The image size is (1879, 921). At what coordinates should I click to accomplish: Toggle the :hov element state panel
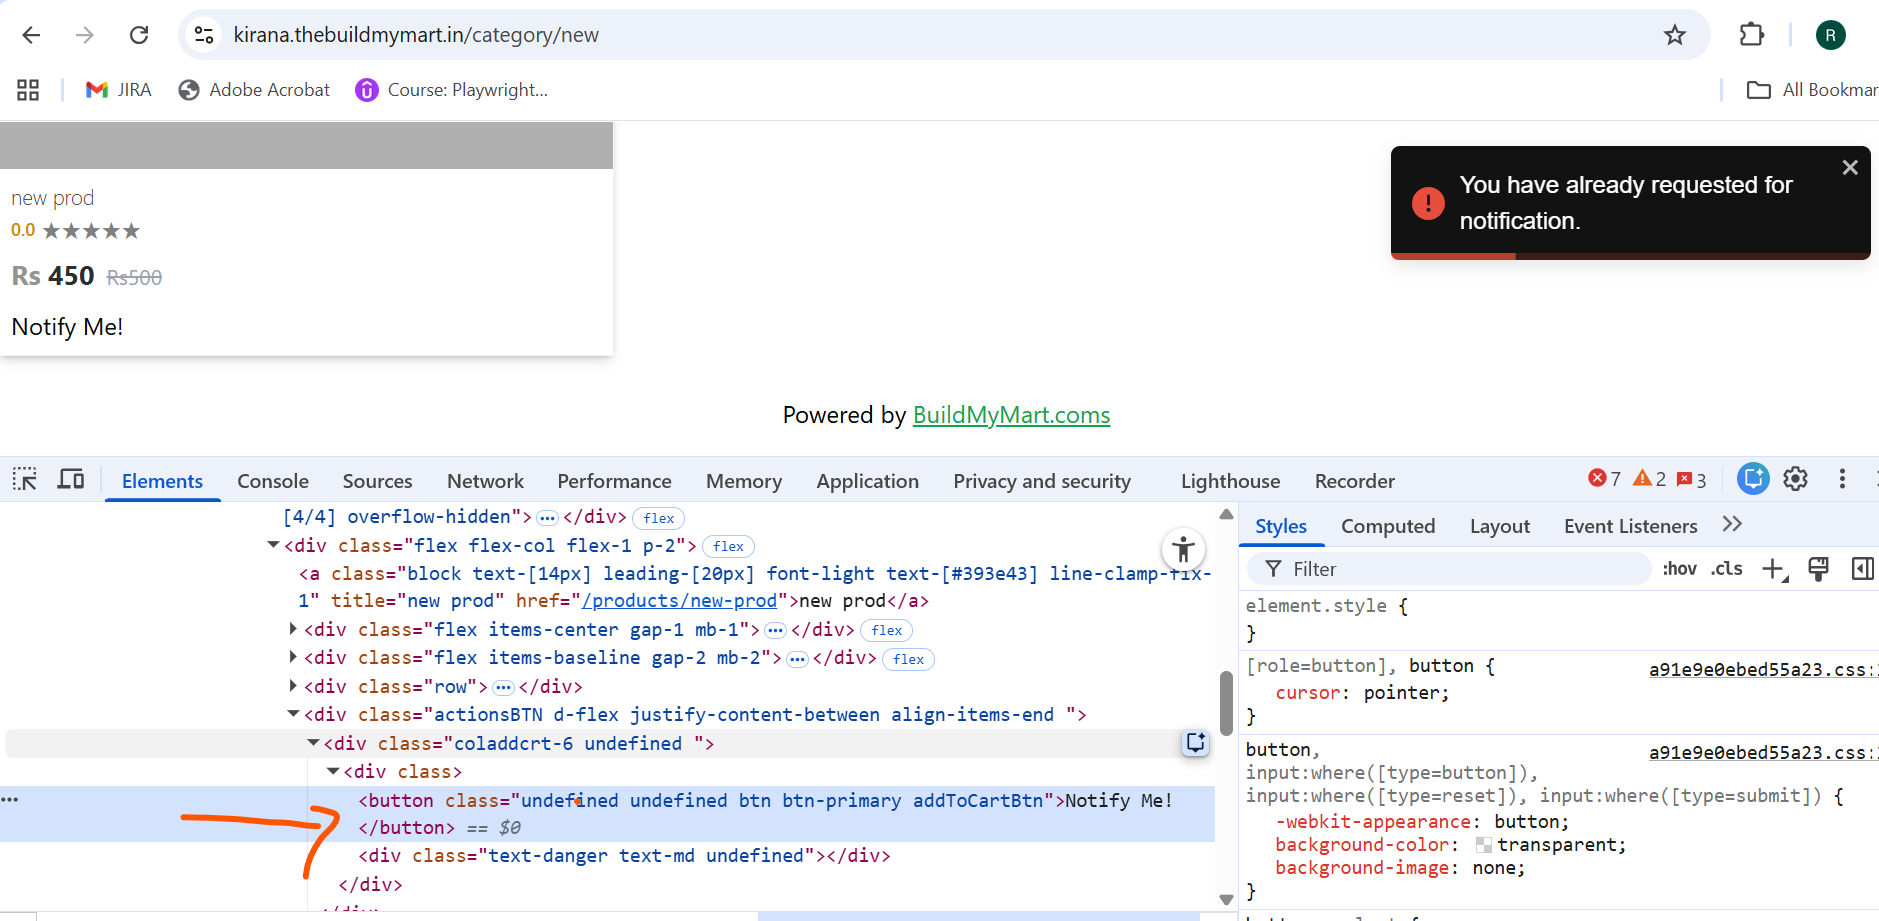coord(1679,569)
